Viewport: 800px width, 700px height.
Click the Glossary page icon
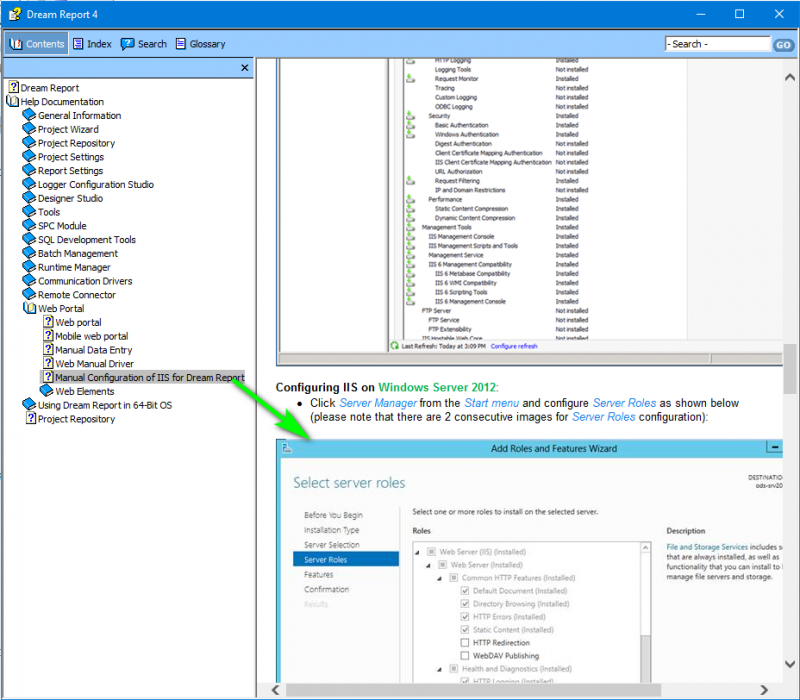[181, 44]
